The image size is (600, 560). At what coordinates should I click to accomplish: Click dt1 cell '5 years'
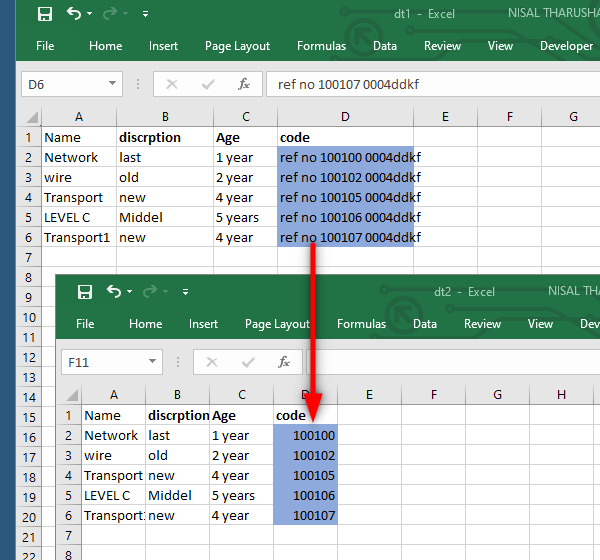[x=245, y=217]
